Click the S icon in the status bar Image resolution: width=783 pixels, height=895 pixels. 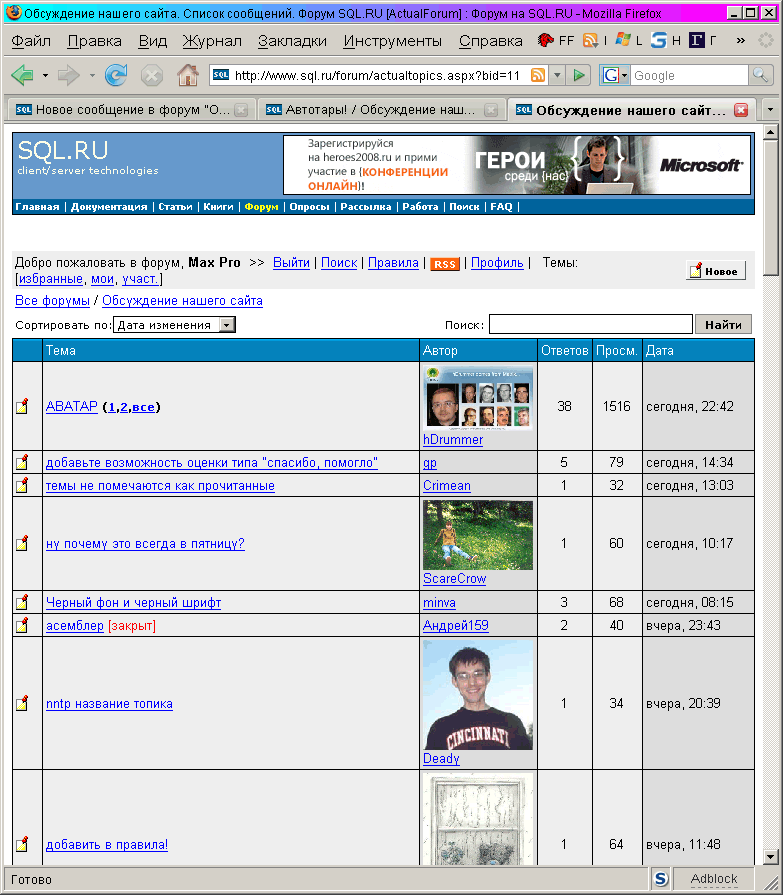pyautogui.click(x=661, y=879)
